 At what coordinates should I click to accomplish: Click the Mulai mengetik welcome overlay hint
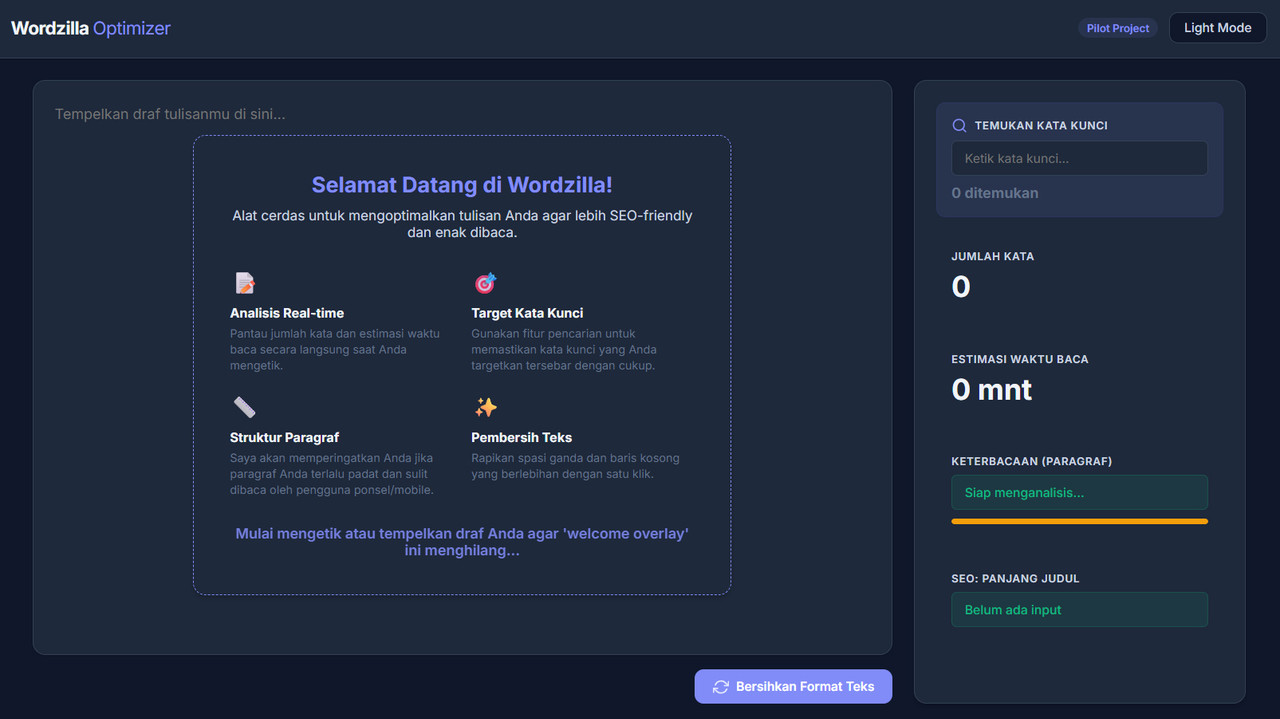[462, 542]
